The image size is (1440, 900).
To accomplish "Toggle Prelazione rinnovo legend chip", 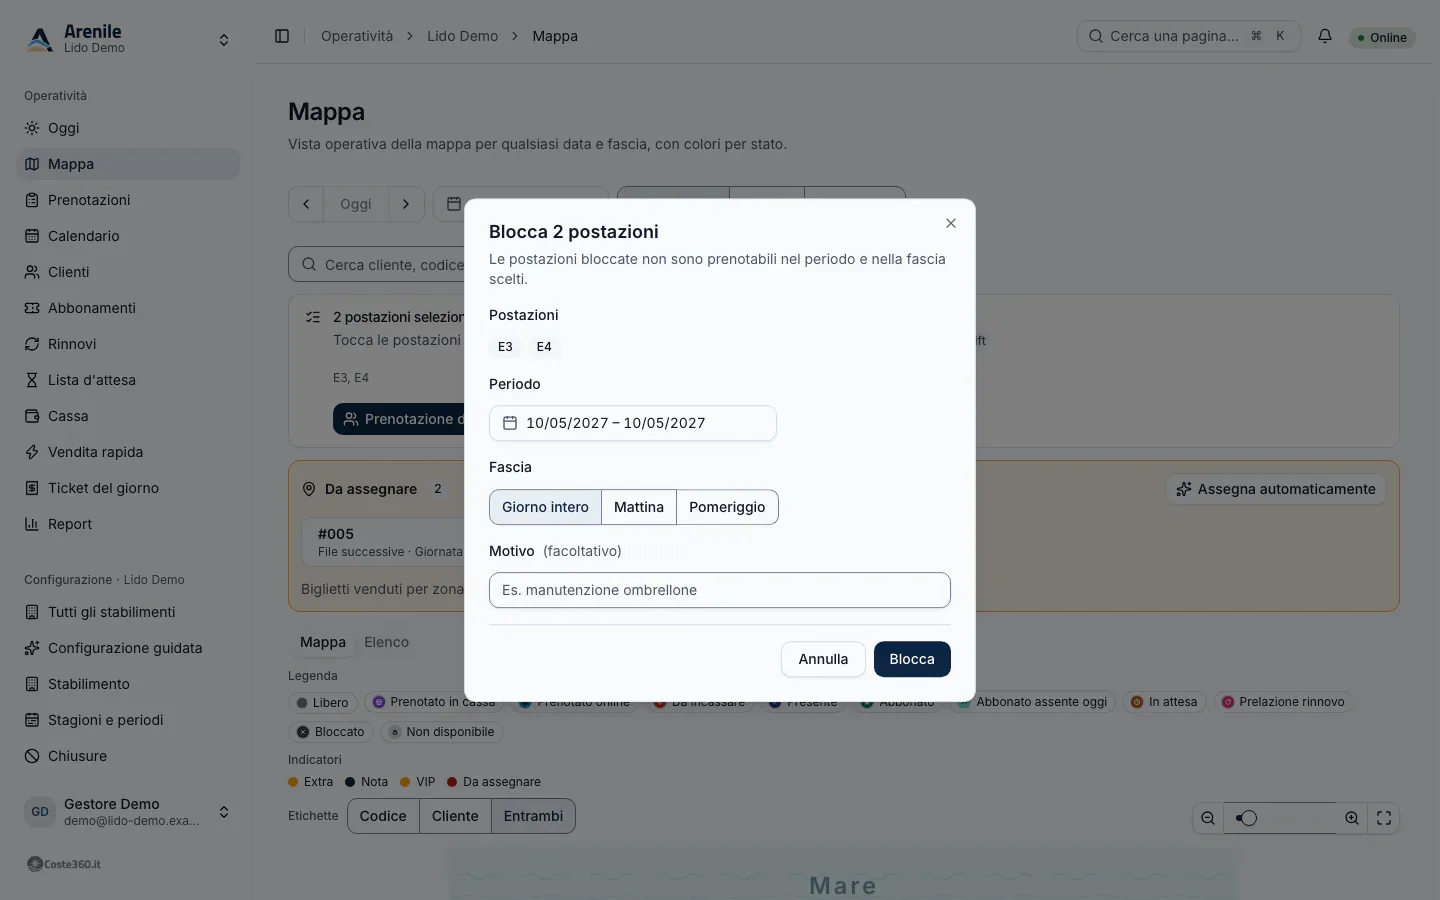I will tap(1283, 702).
